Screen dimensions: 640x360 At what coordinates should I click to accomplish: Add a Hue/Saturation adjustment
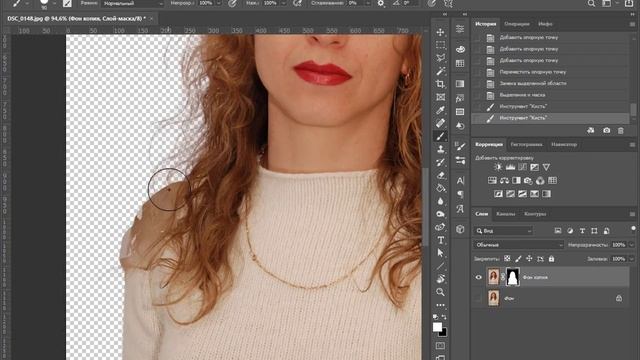tap(492, 180)
